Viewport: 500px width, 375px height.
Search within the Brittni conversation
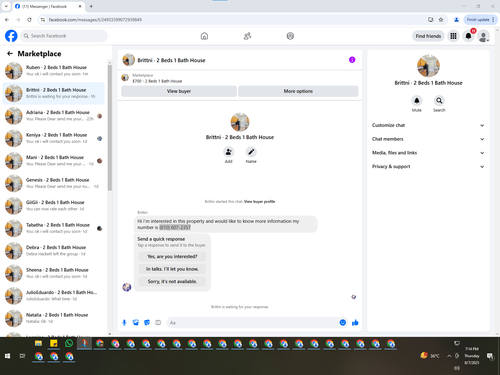[x=439, y=100]
